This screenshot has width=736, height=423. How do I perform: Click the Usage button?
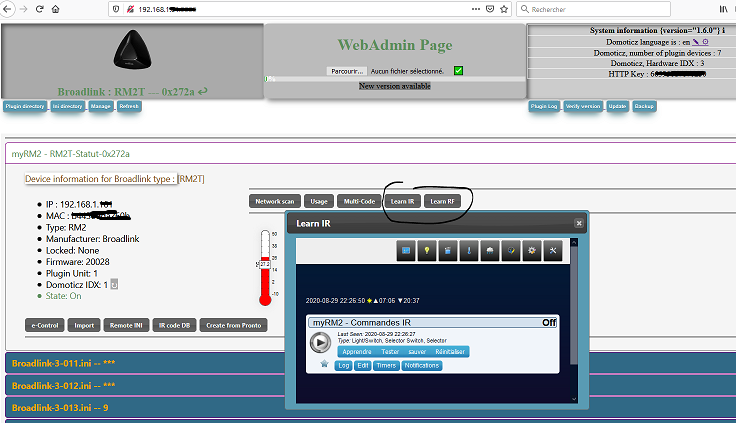click(319, 201)
